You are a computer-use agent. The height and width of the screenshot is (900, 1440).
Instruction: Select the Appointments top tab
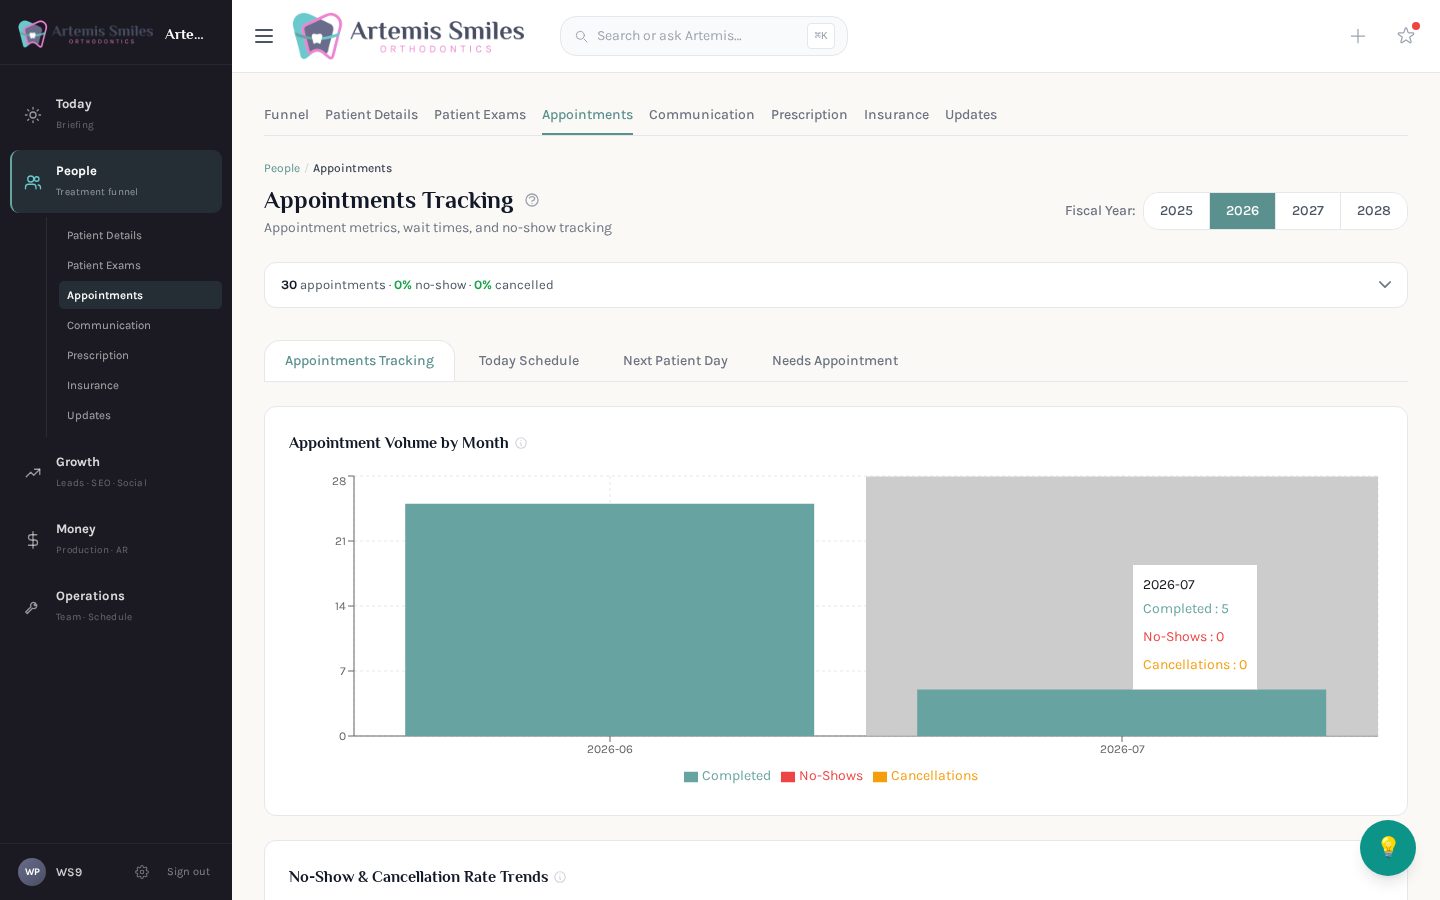click(587, 115)
